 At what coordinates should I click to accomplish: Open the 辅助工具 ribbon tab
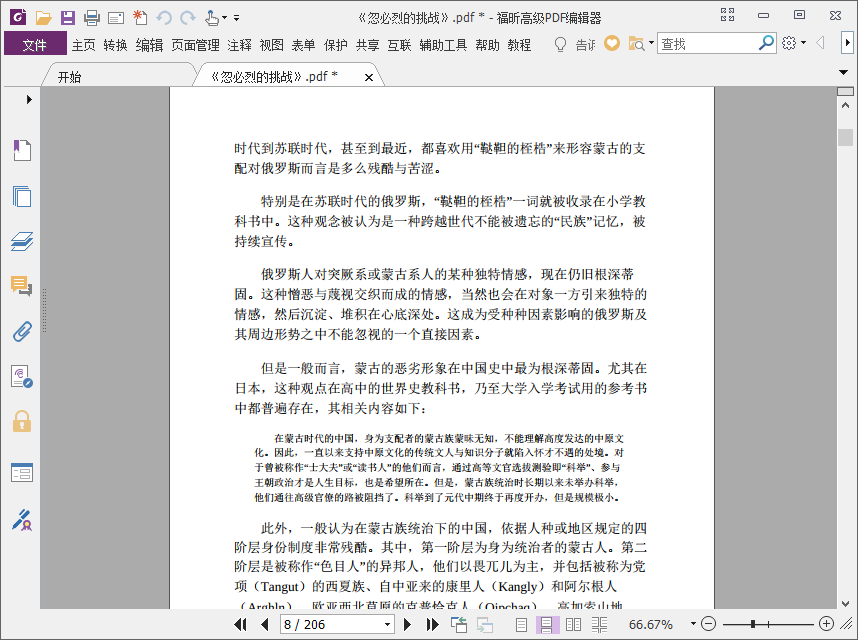(443, 45)
